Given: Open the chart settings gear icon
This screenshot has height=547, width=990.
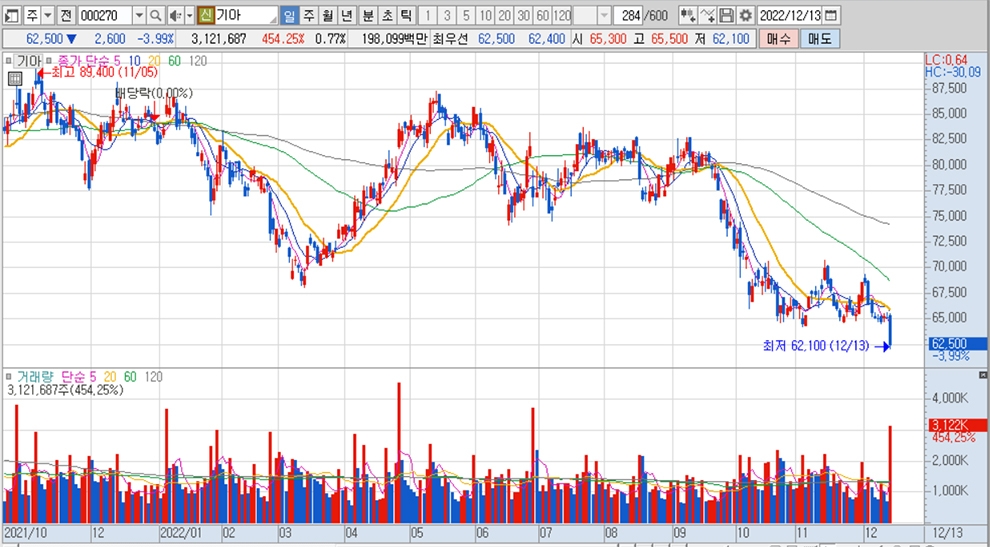Looking at the screenshot, I should (743, 16).
